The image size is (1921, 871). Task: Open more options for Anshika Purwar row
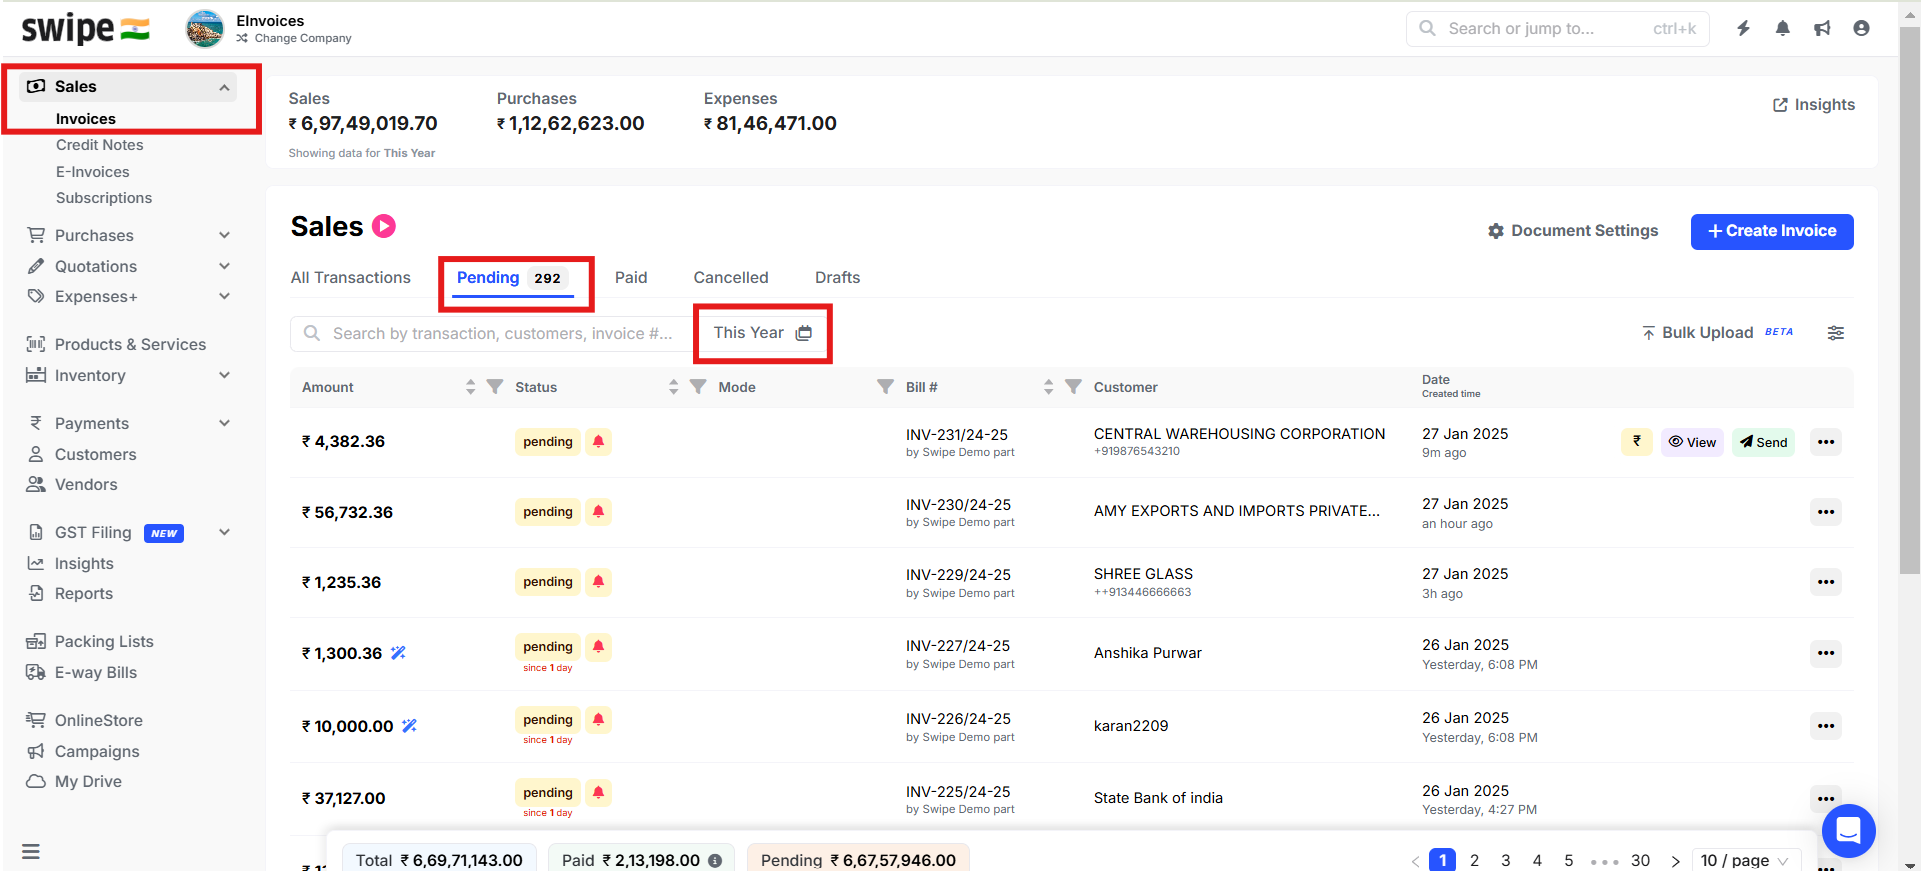coord(1826,653)
